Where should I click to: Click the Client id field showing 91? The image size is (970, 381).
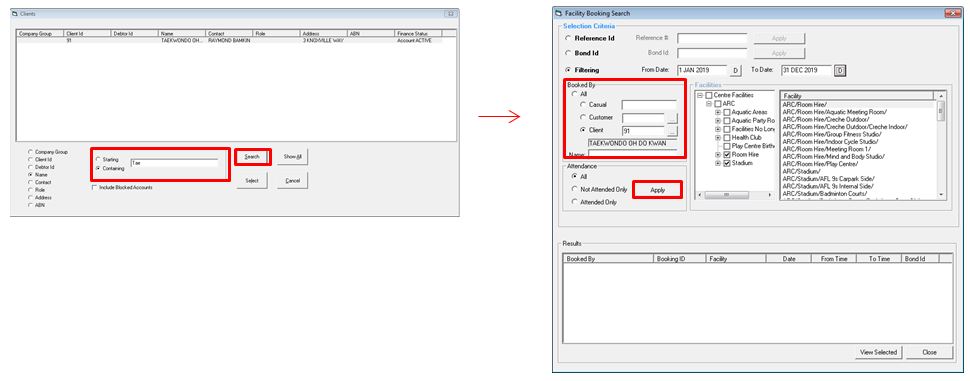(643, 131)
